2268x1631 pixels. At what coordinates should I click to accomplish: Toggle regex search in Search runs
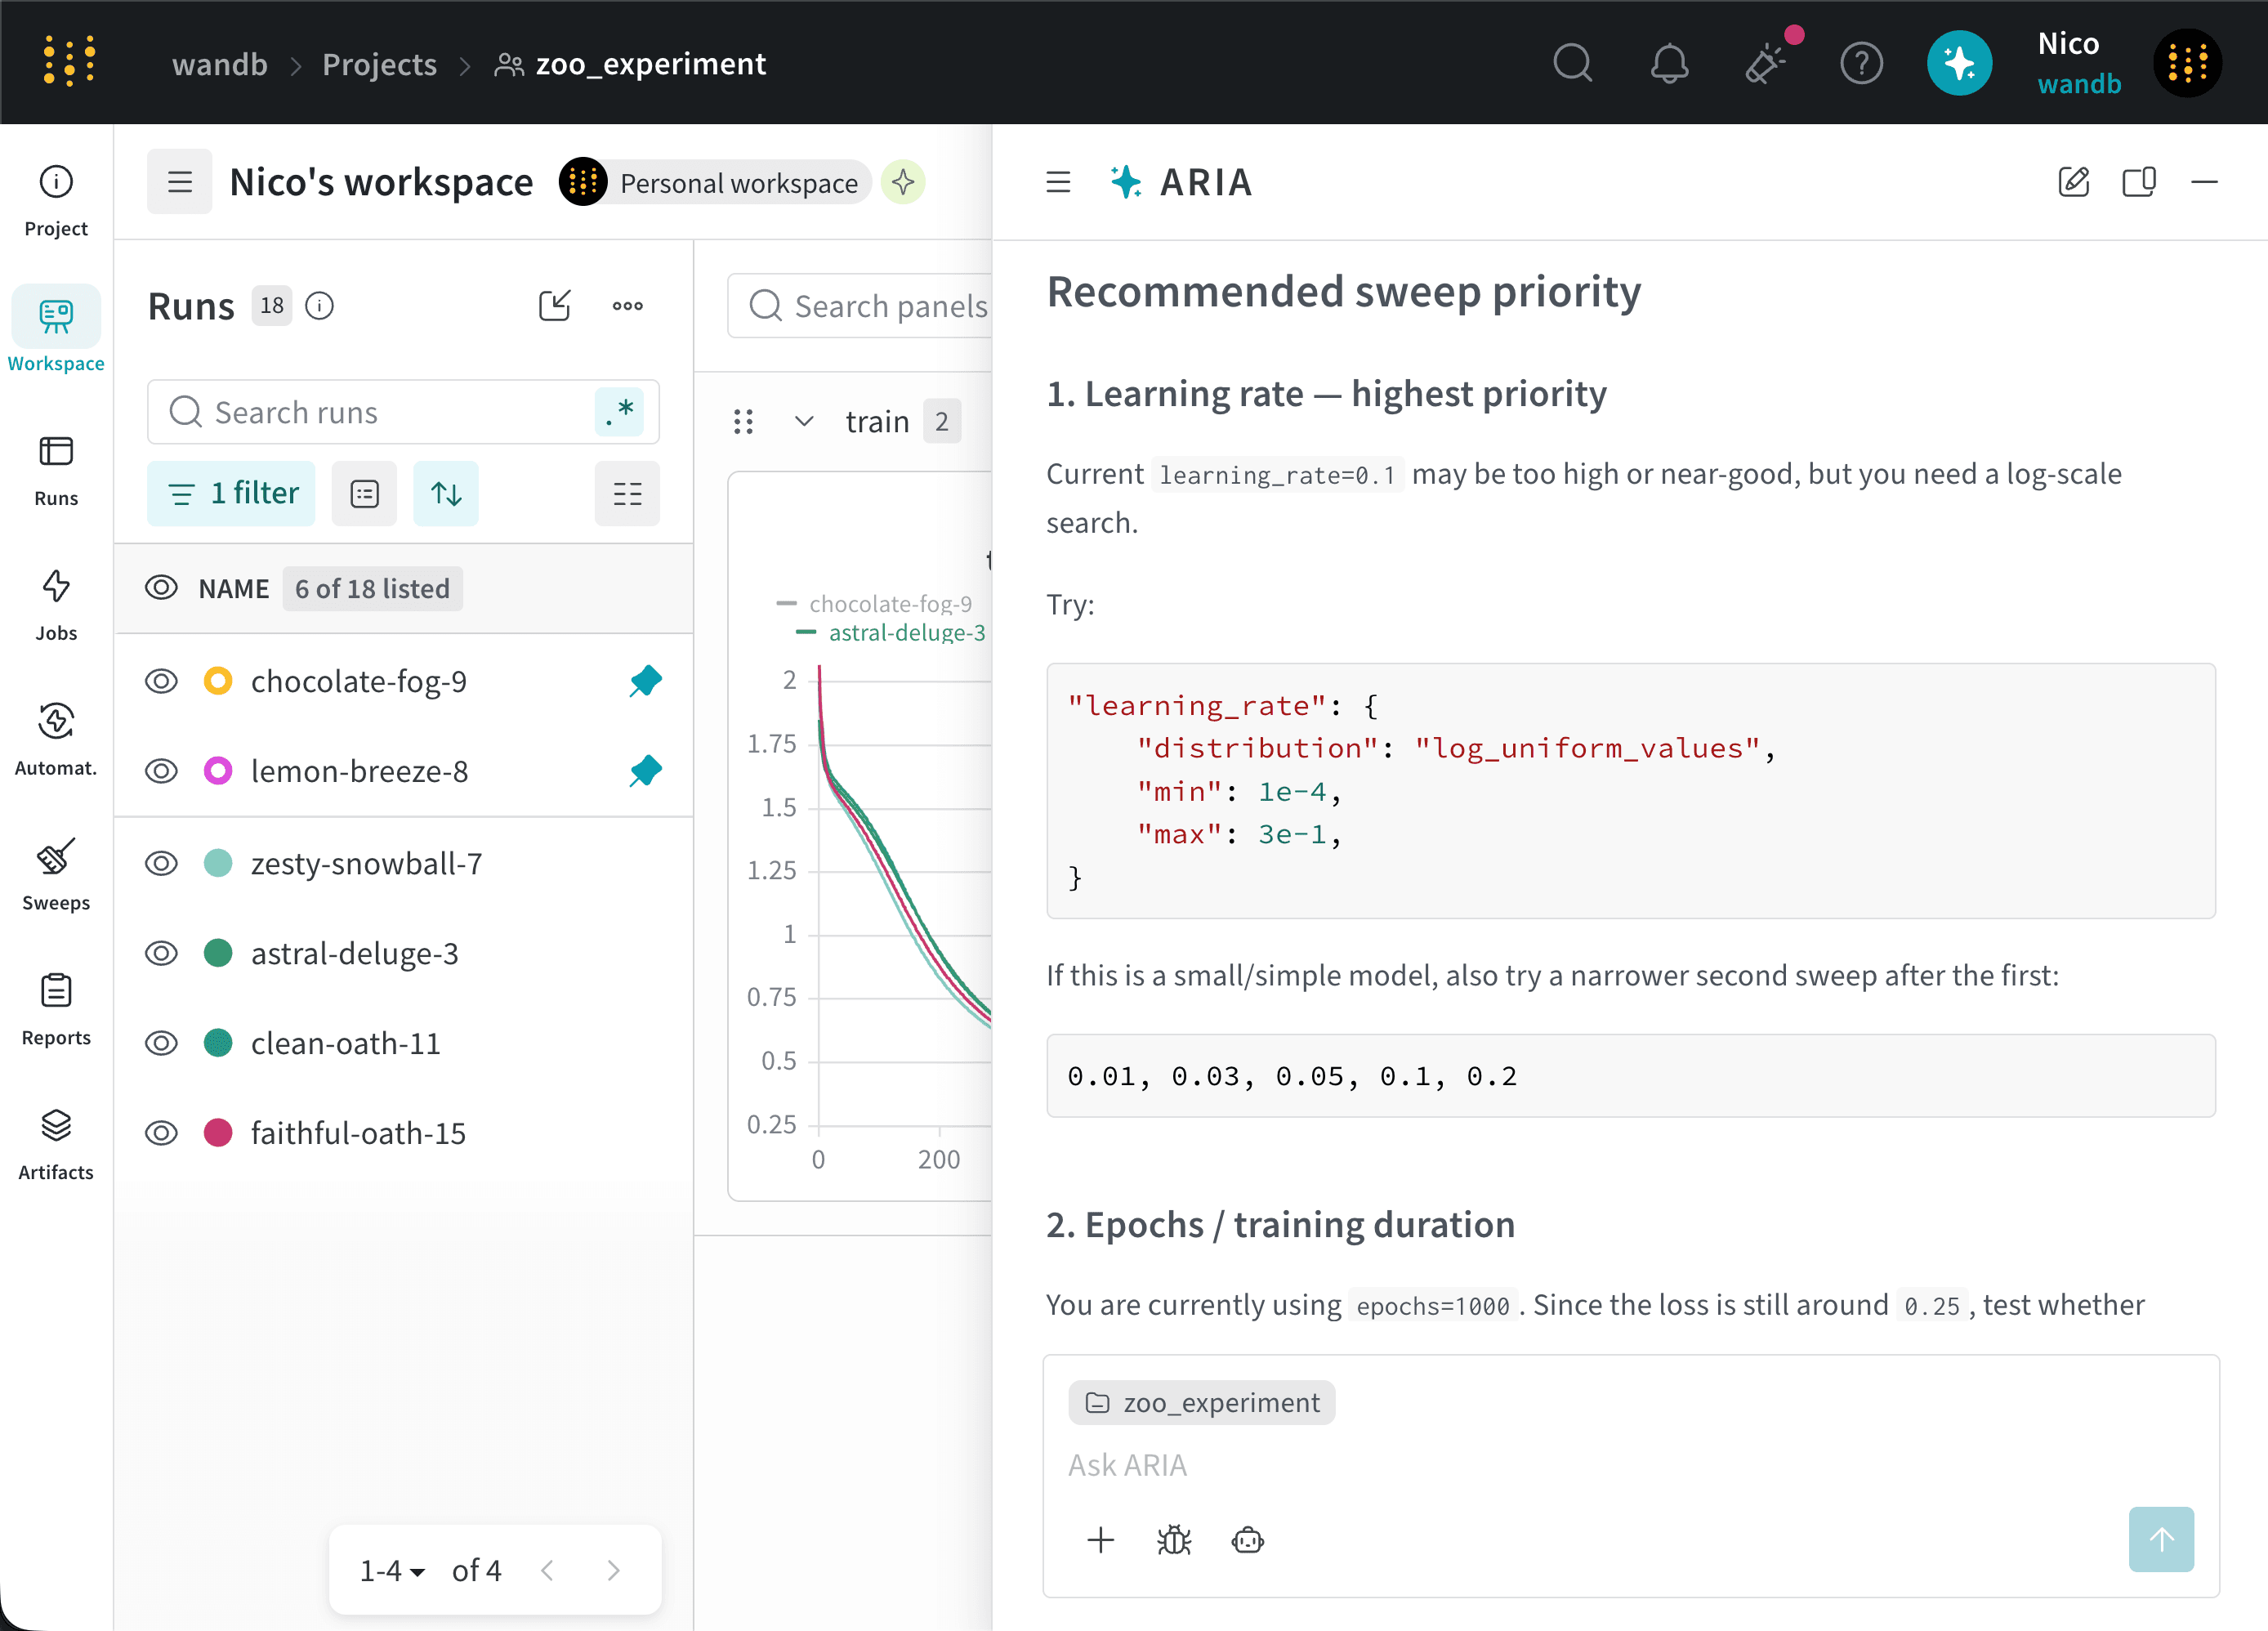point(619,412)
